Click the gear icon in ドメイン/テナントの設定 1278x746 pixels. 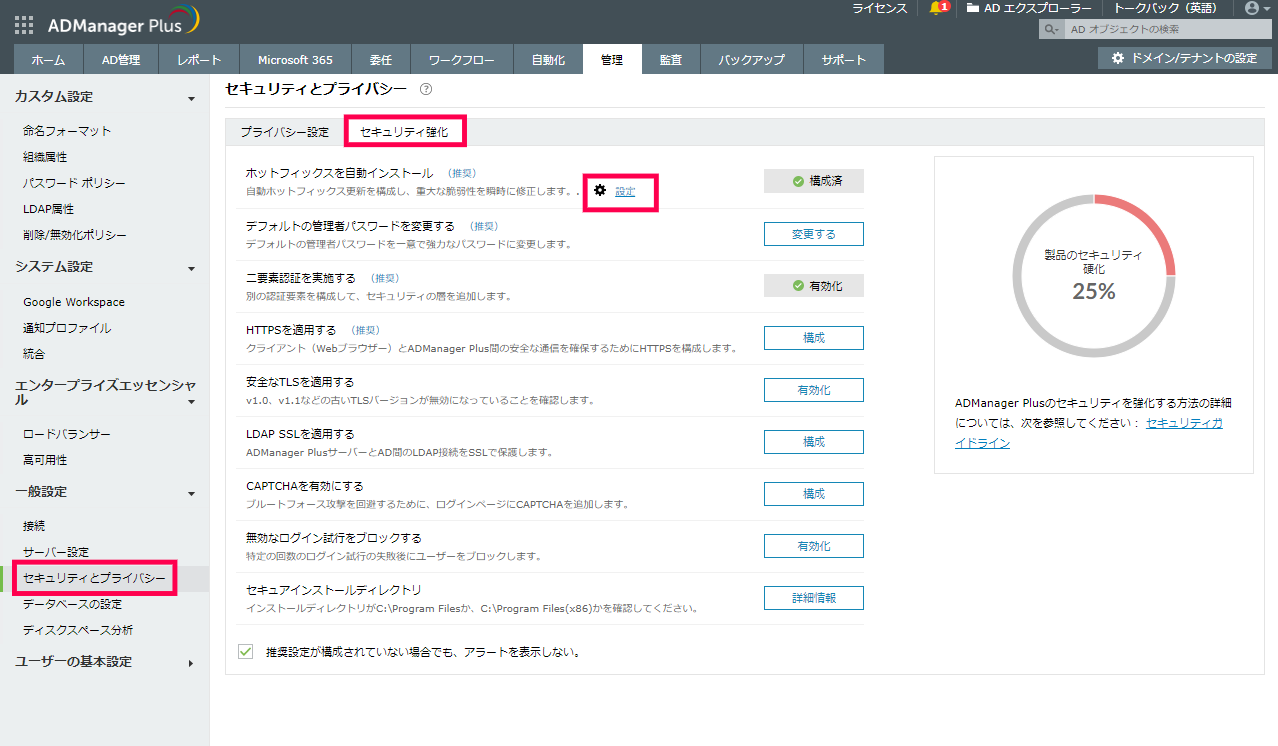1118,59
